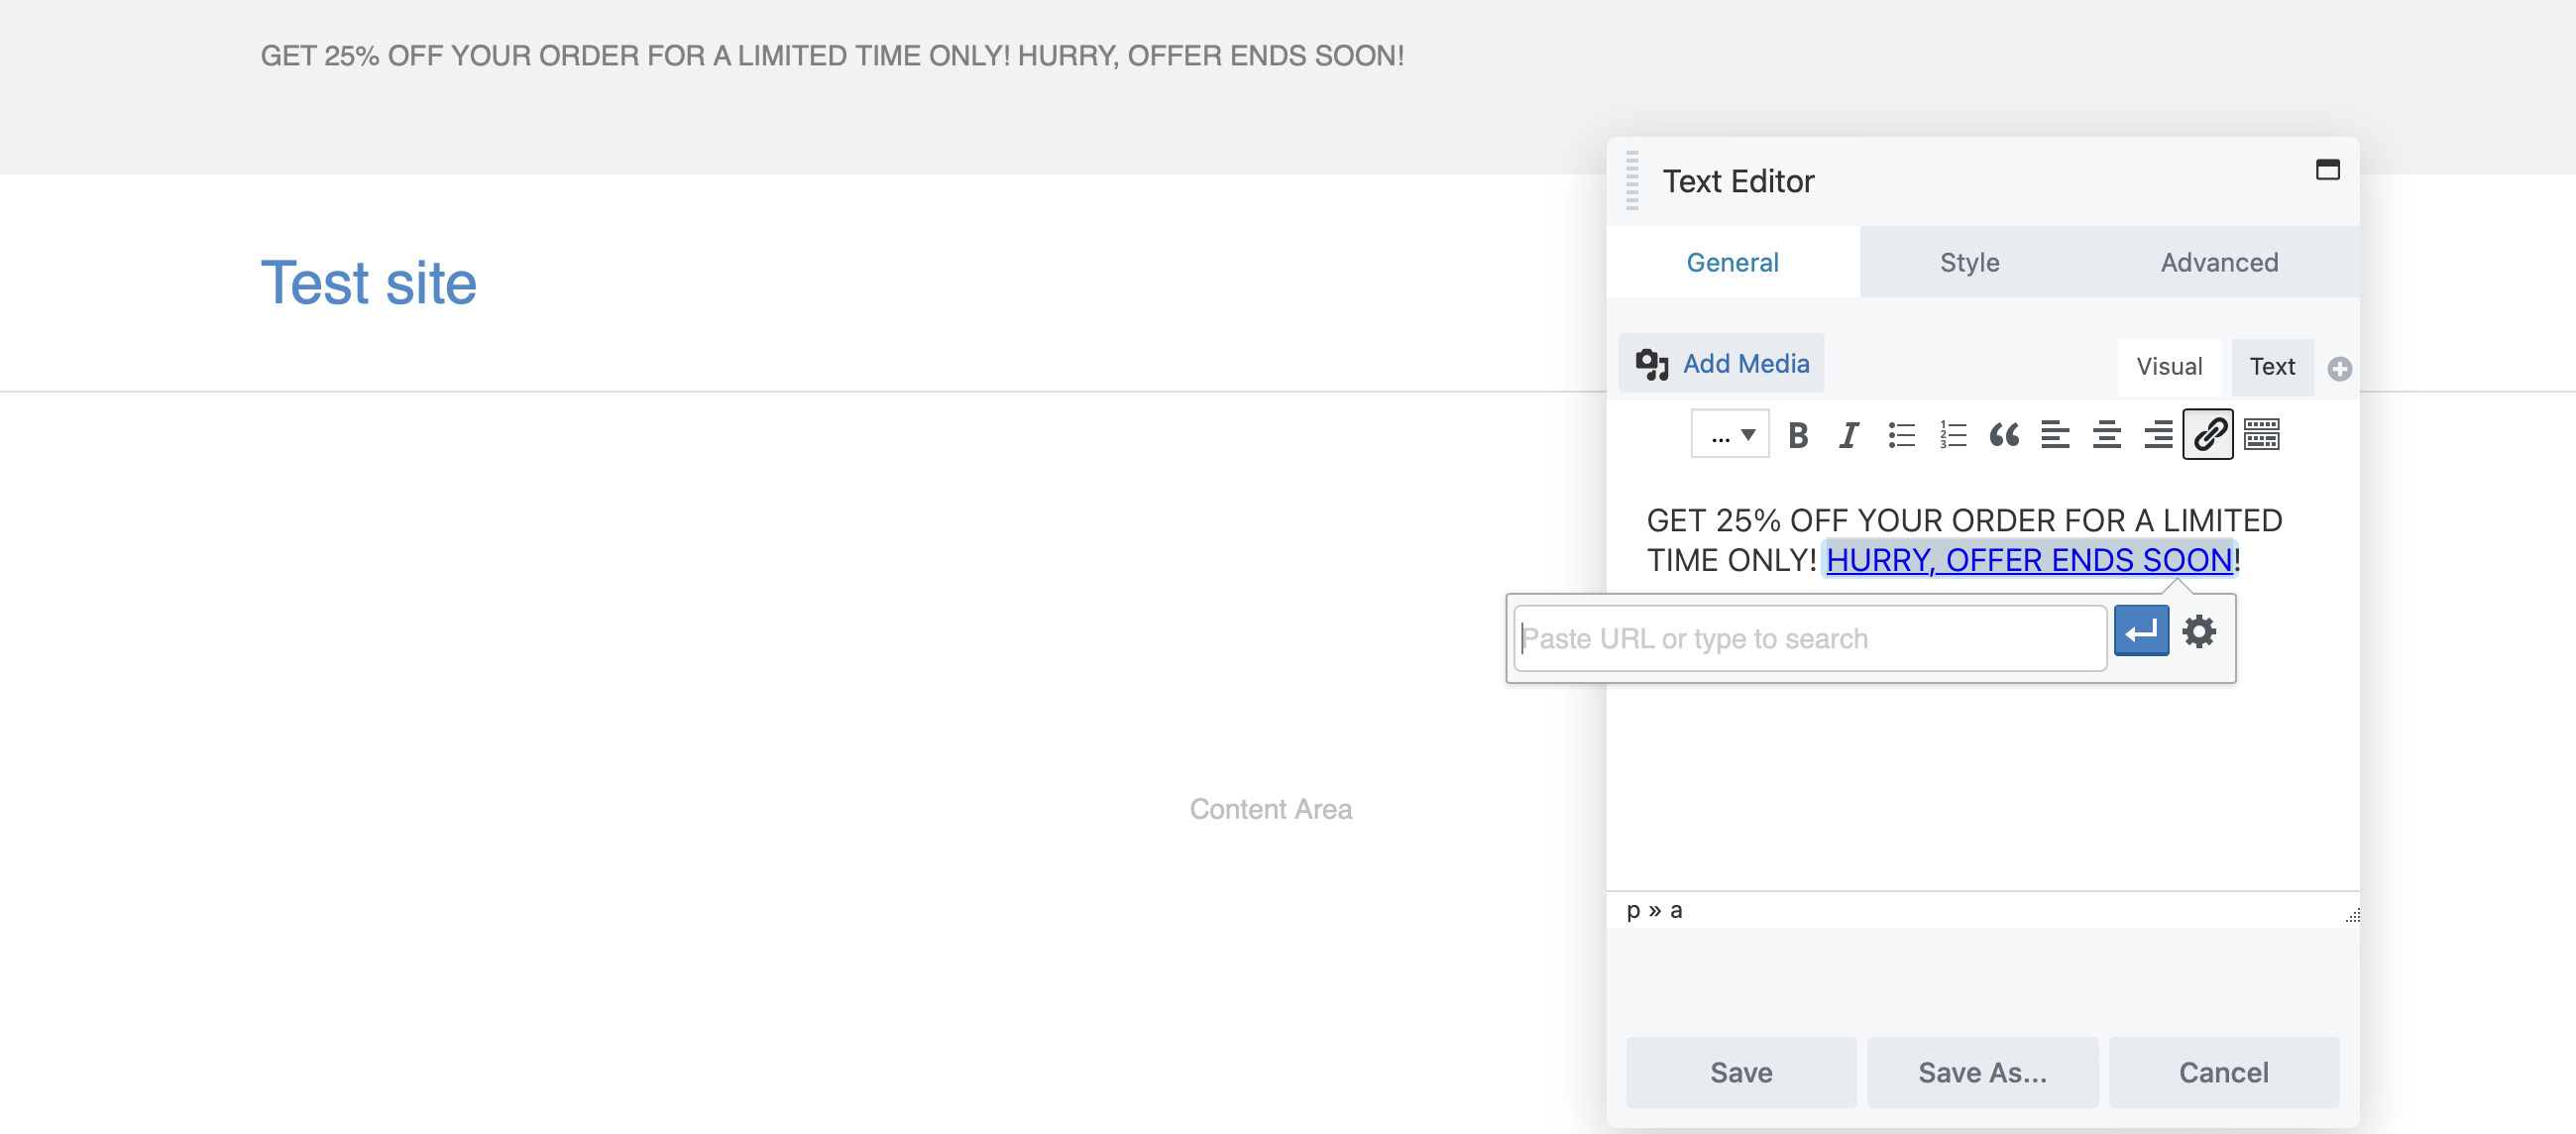Screen dimensions: 2576x1134
Task: Select the Style settings tab
Action: pyautogui.click(x=1969, y=262)
